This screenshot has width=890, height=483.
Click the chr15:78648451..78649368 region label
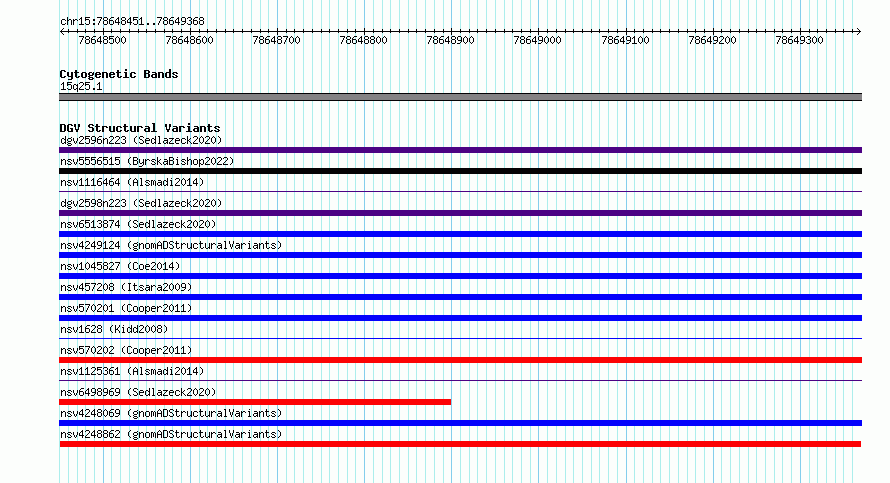tap(132, 22)
